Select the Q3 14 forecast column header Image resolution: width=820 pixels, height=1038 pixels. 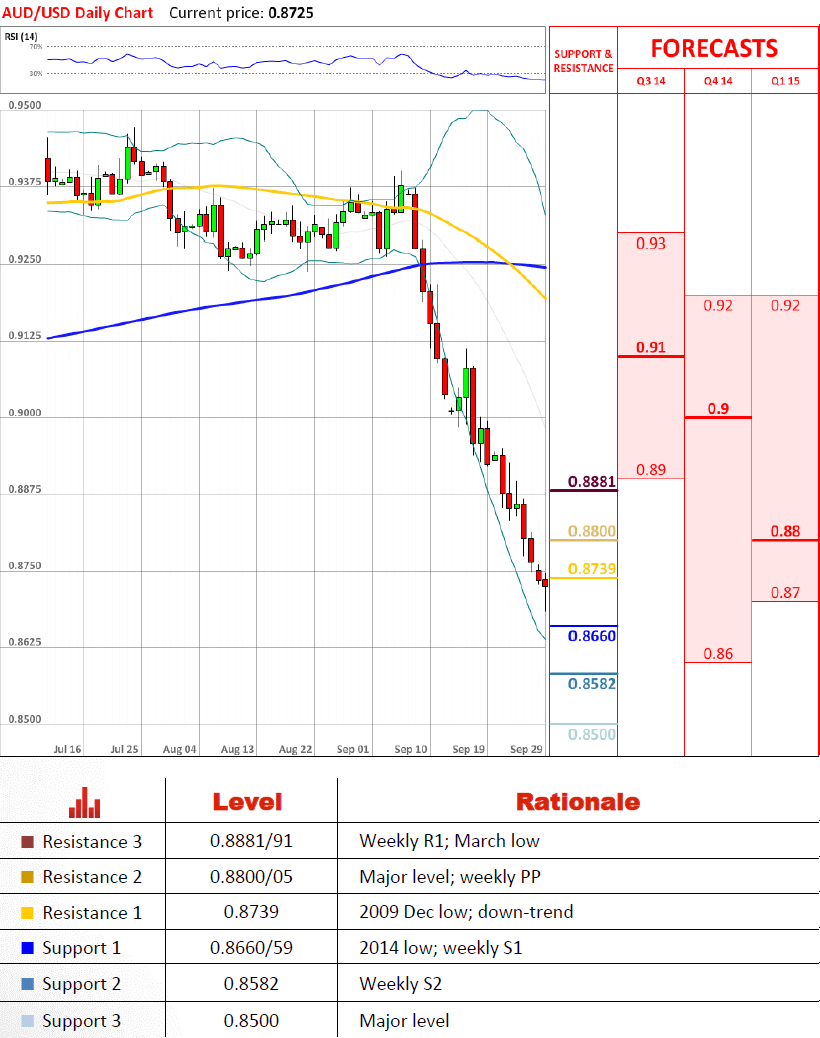pyautogui.click(x=651, y=81)
